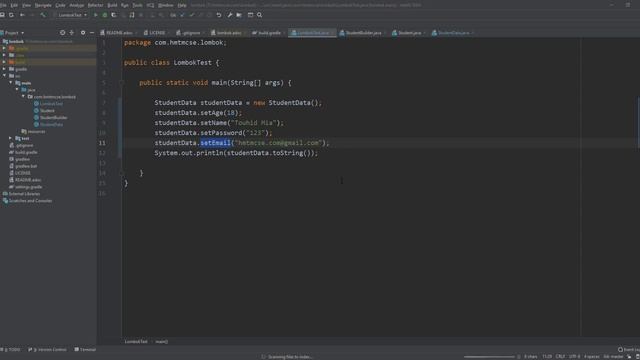This screenshot has width=640, height=360.
Task: Select LombokTest class in project tree
Action: (x=49, y=104)
